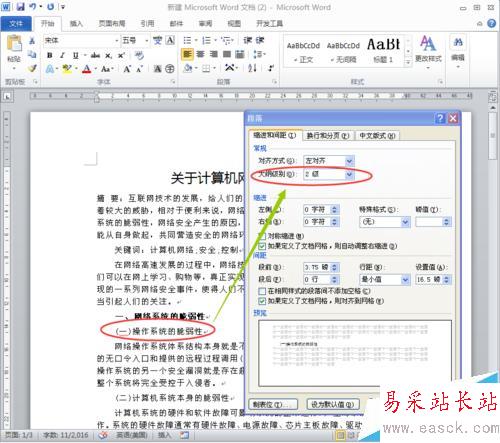The width and height of the screenshot is (500, 443).
Task: Adjust left indent spinner
Action: 334,210
